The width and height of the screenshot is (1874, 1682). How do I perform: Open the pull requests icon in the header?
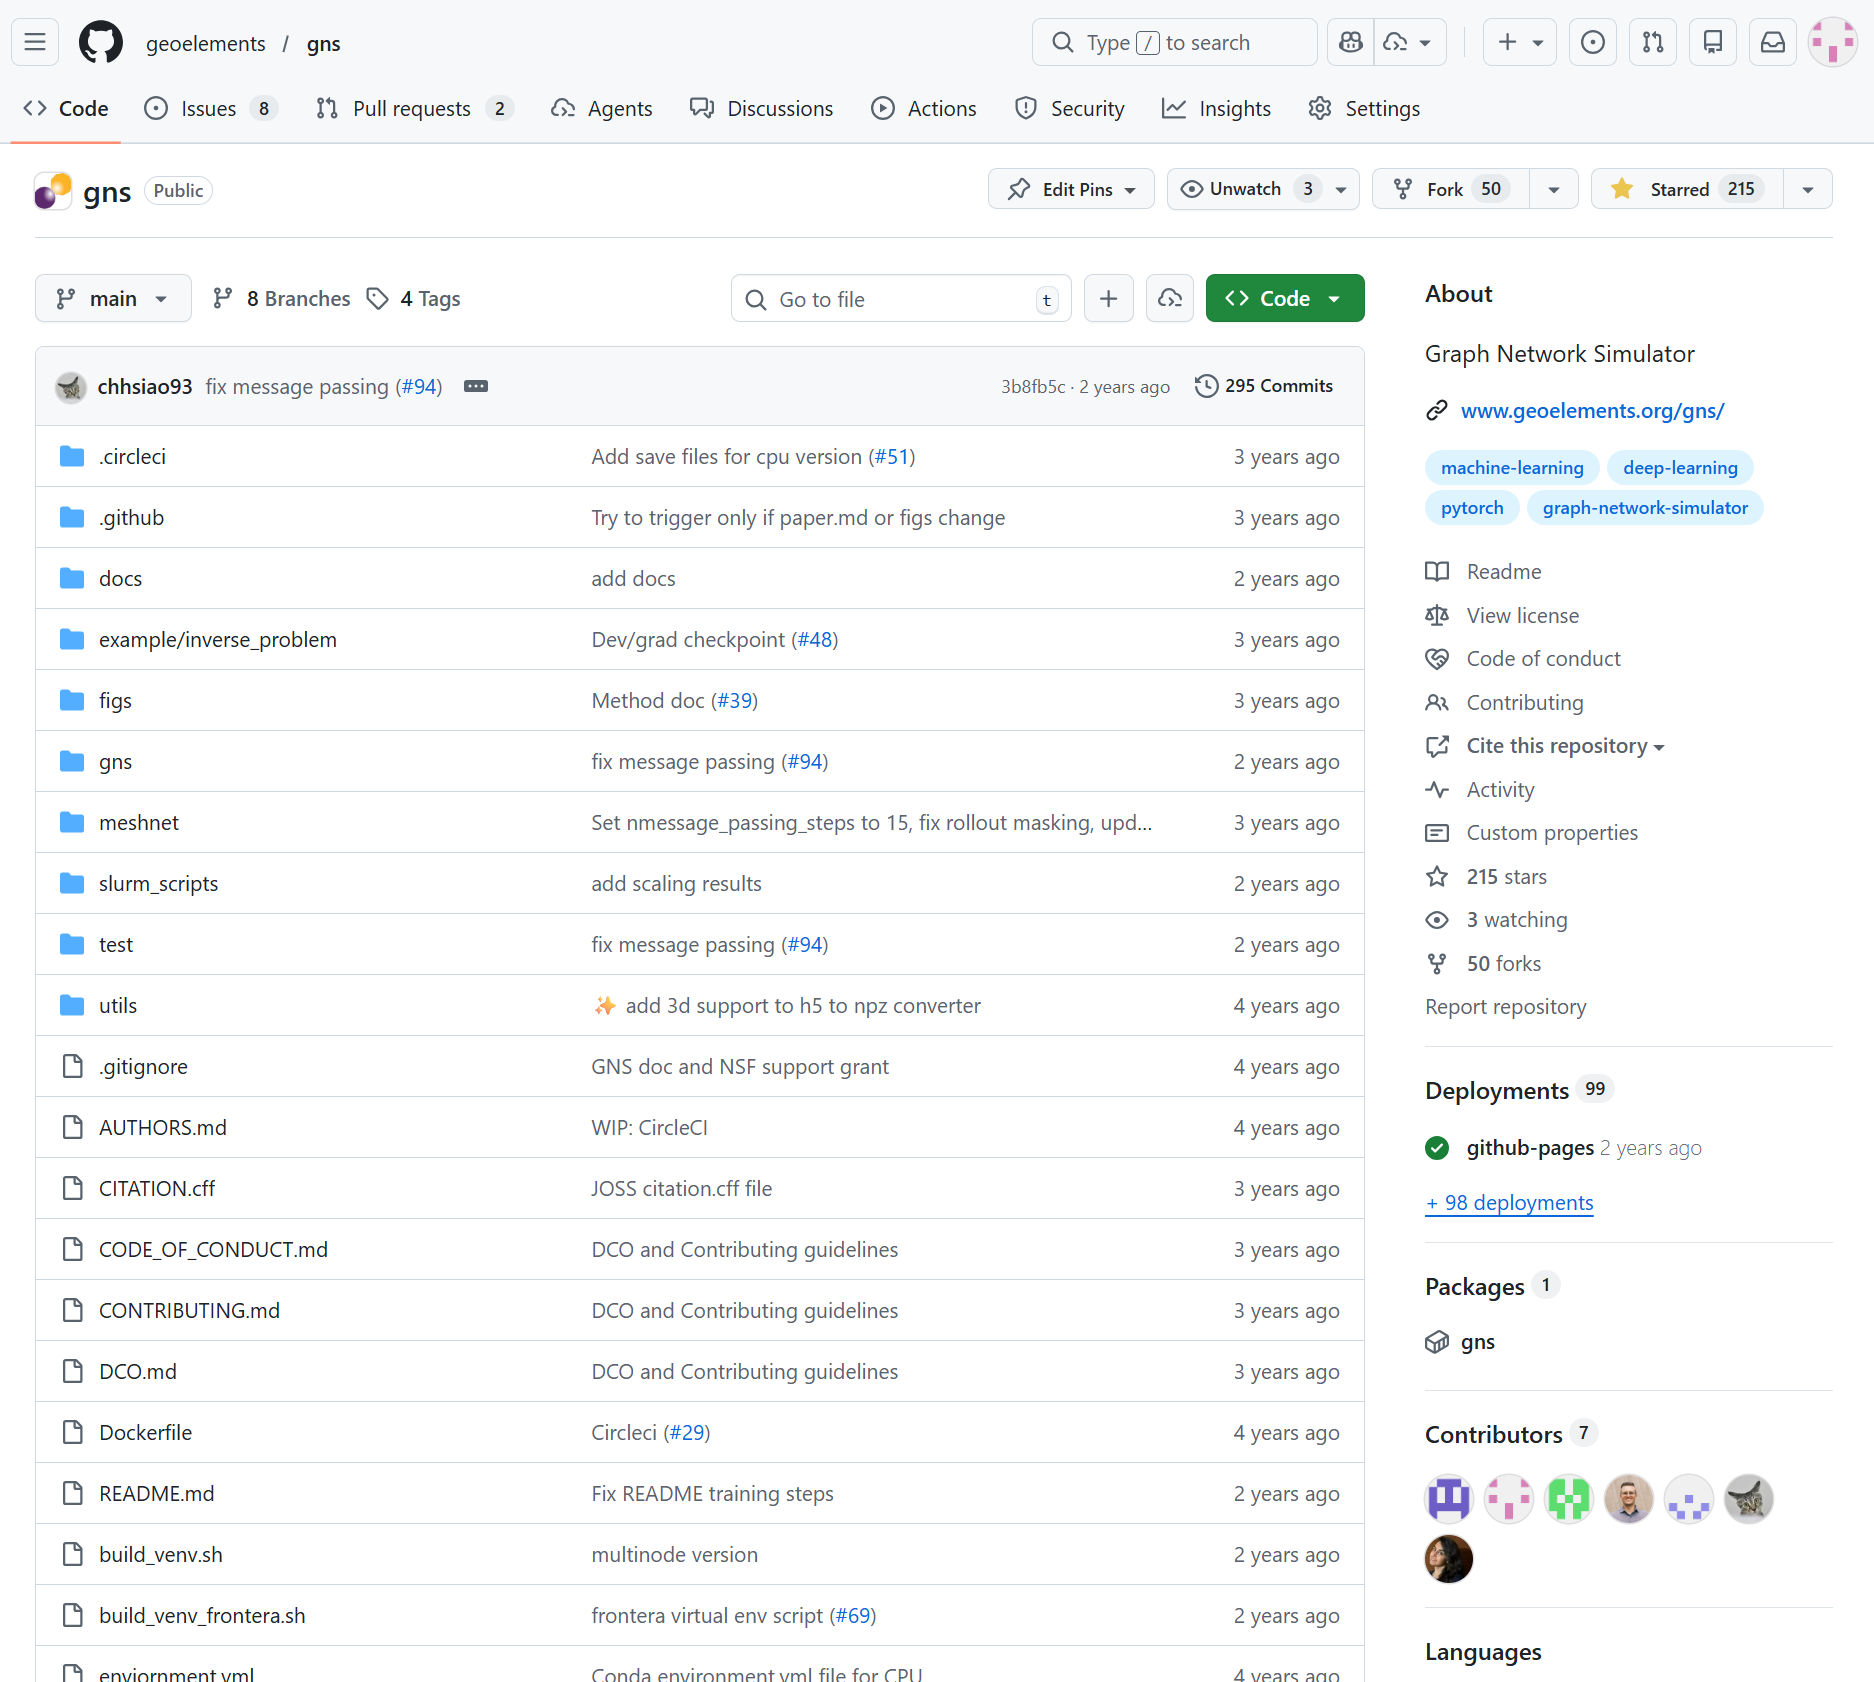pyautogui.click(x=1652, y=42)
